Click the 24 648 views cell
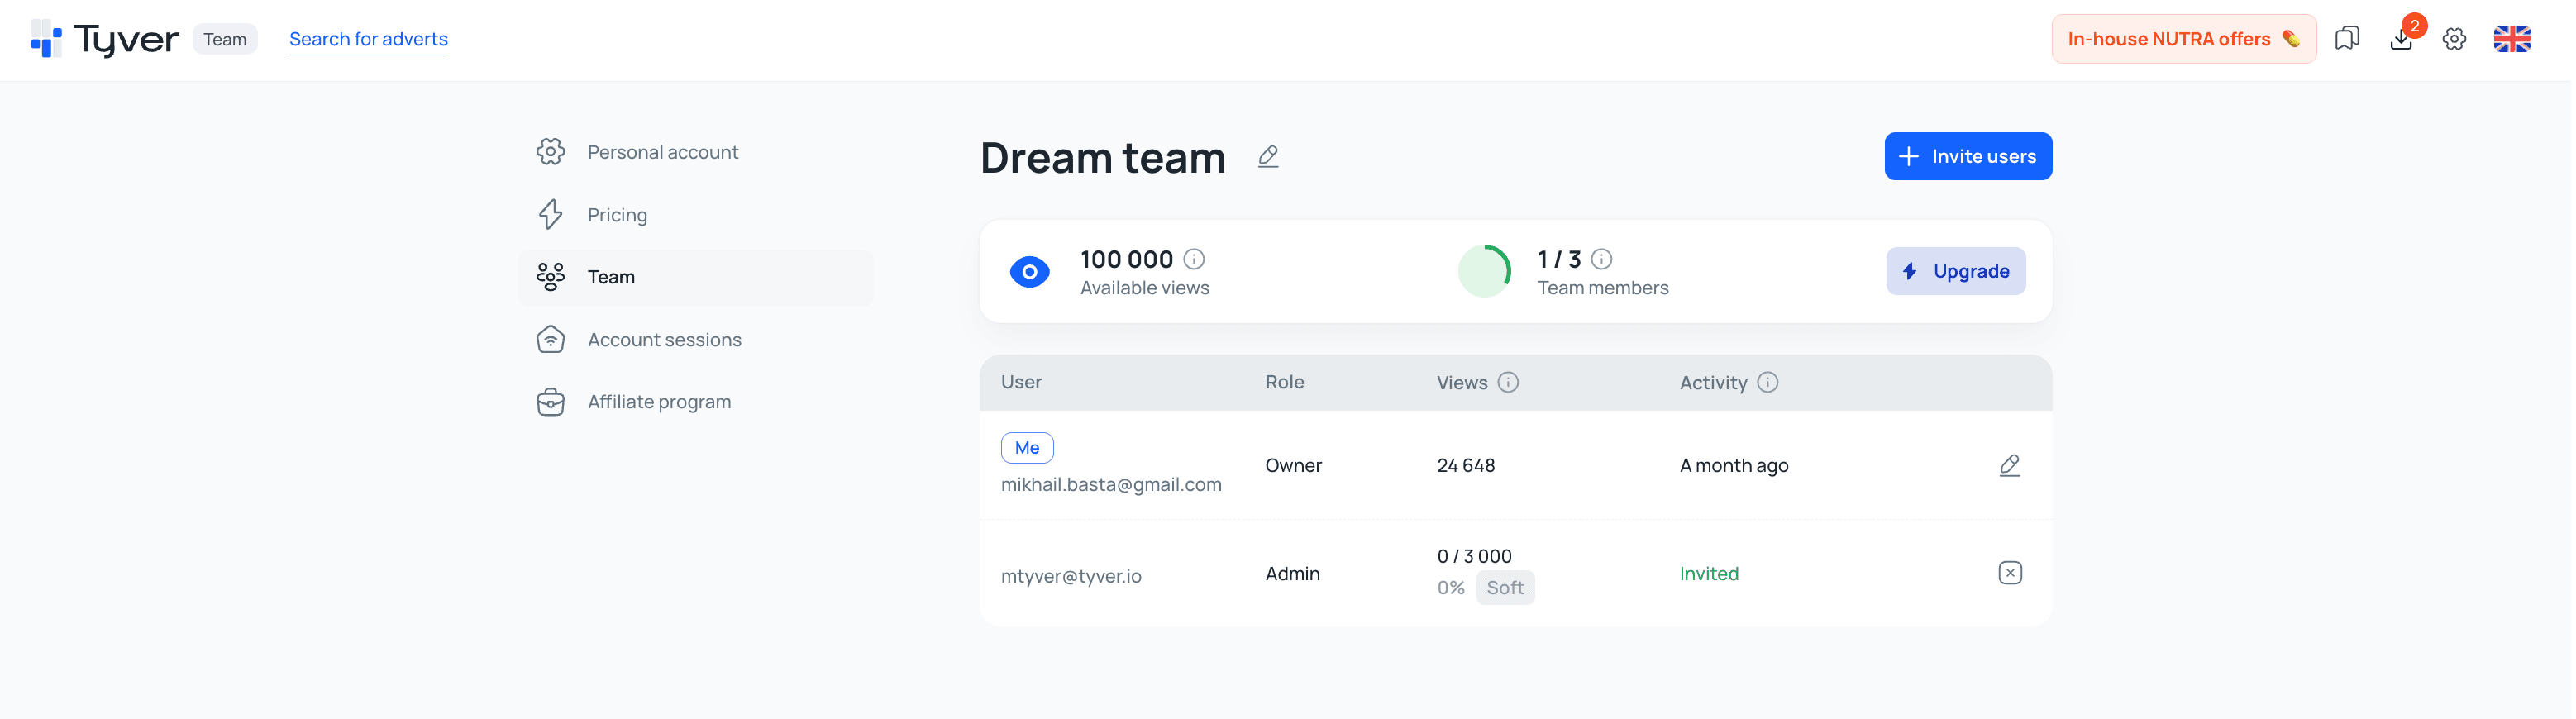 coord(1465,465)
